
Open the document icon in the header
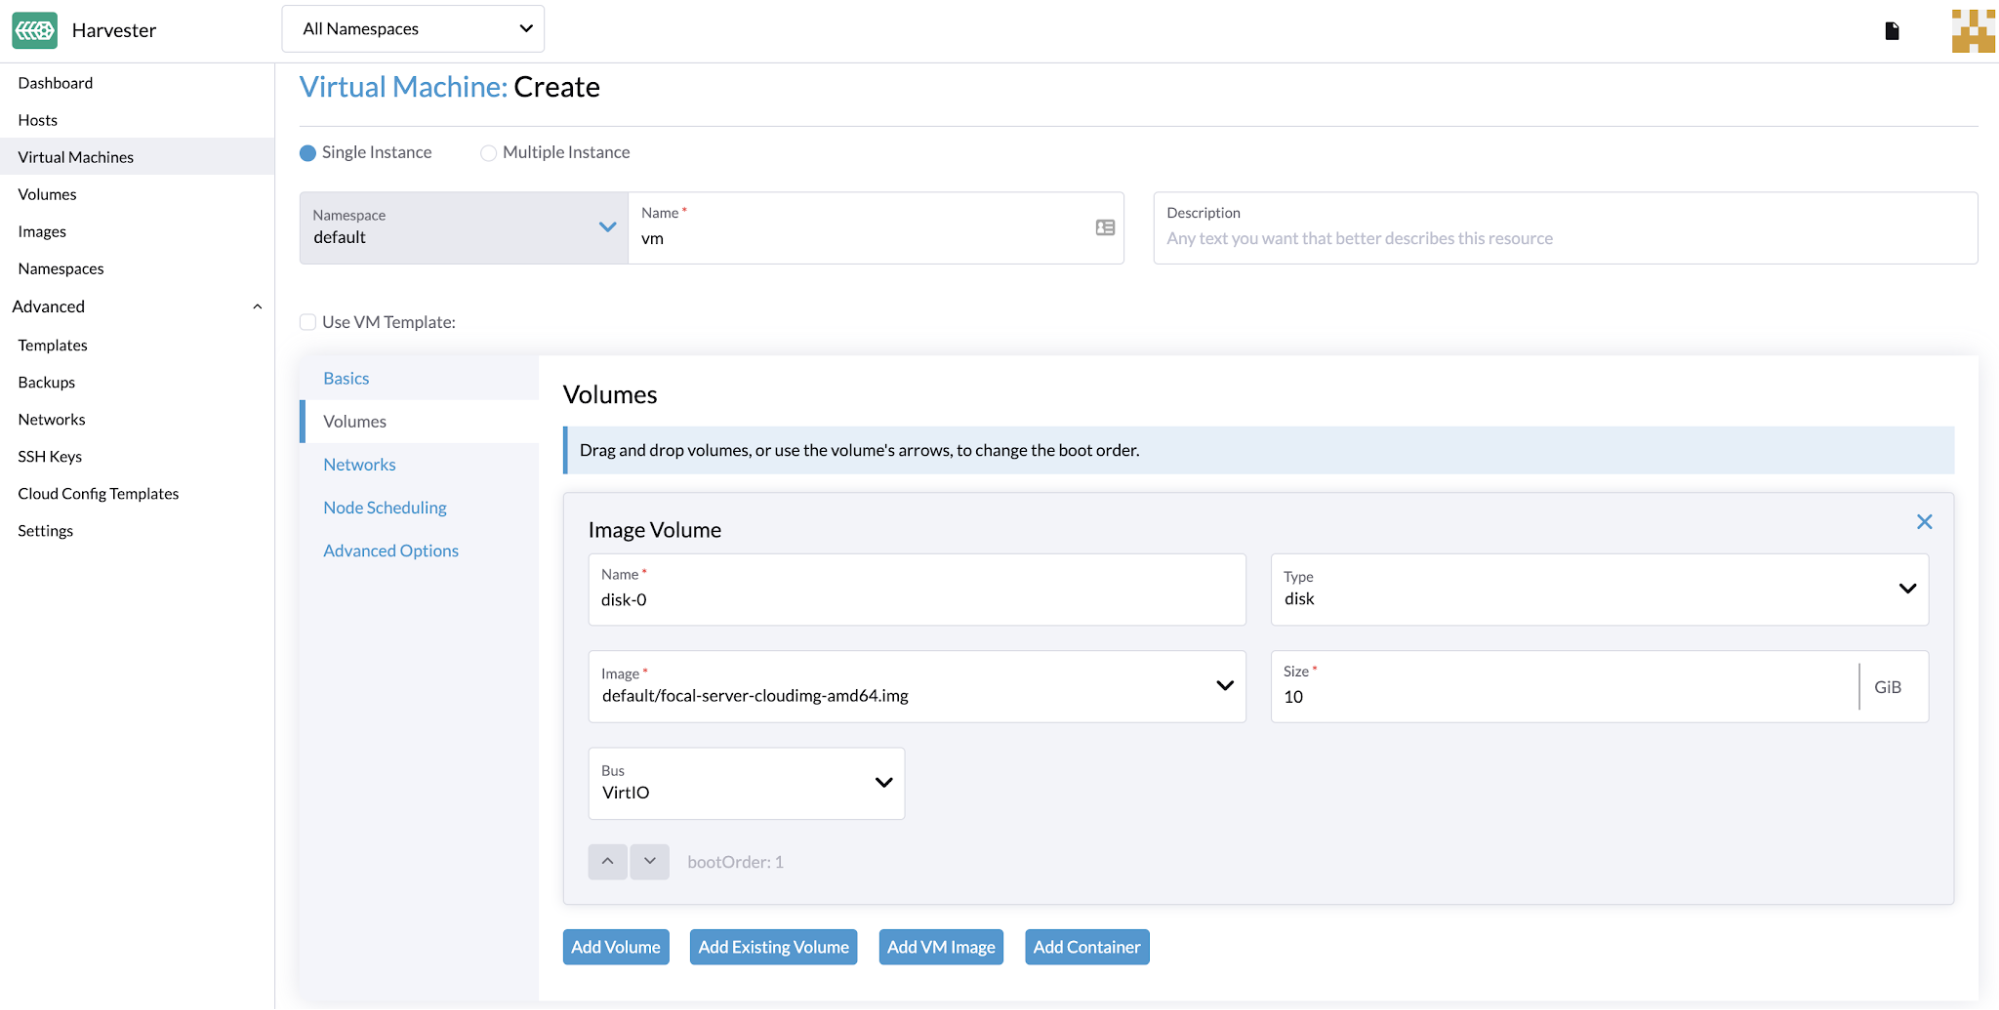coord(1891,31)
